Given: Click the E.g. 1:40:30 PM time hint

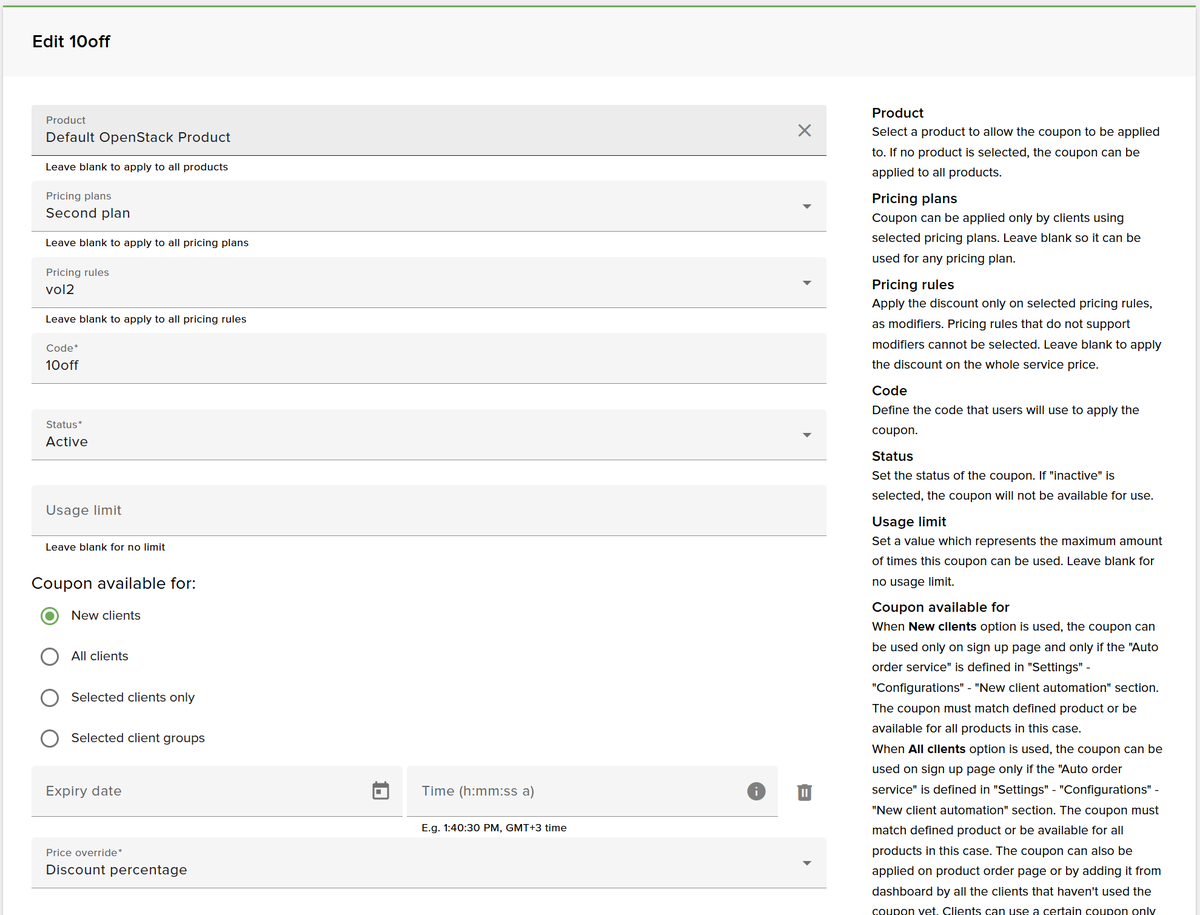Looking at the screenshot, I should [494, 828].
